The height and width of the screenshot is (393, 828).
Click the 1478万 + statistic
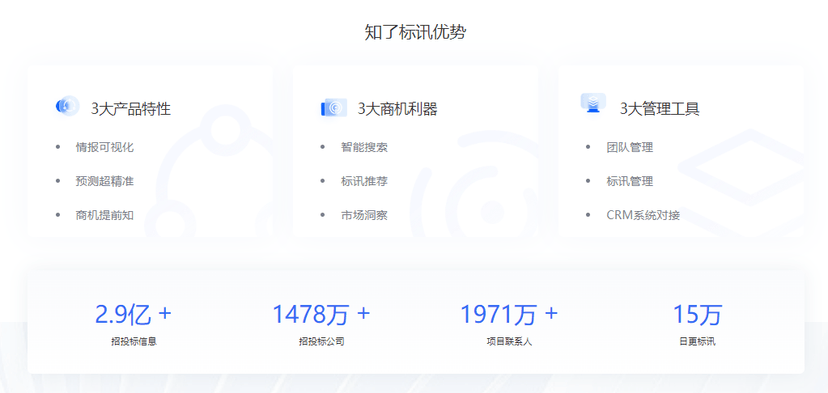click(321, 314)
